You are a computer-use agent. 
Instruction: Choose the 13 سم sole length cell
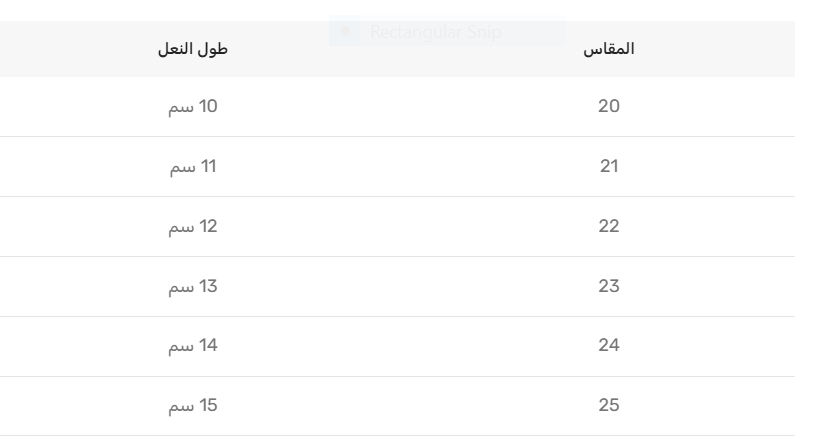[x=193, y=286]
